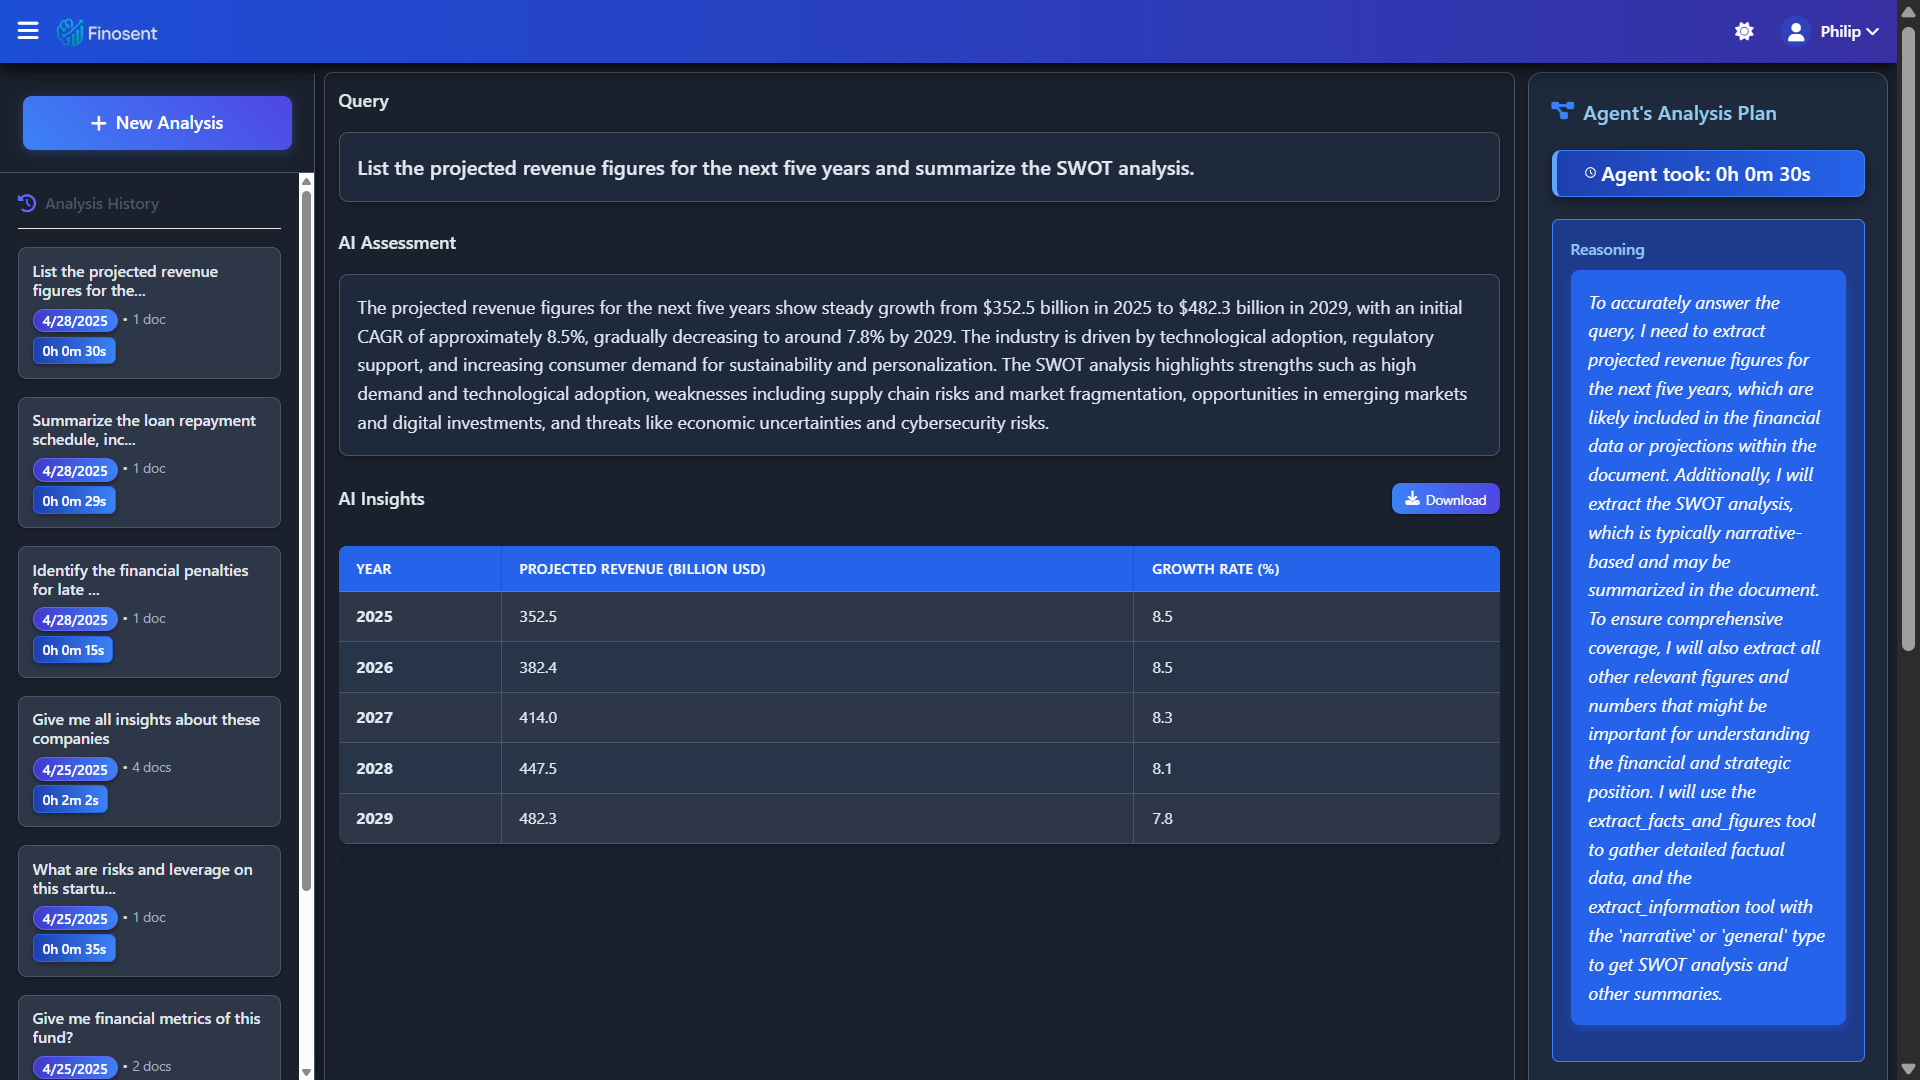Image resolution: width=1920 pixels, height=1080 pixels.
Task: Click the 0h 0m 30s duration badge
Action: click(x=74, y=351)
